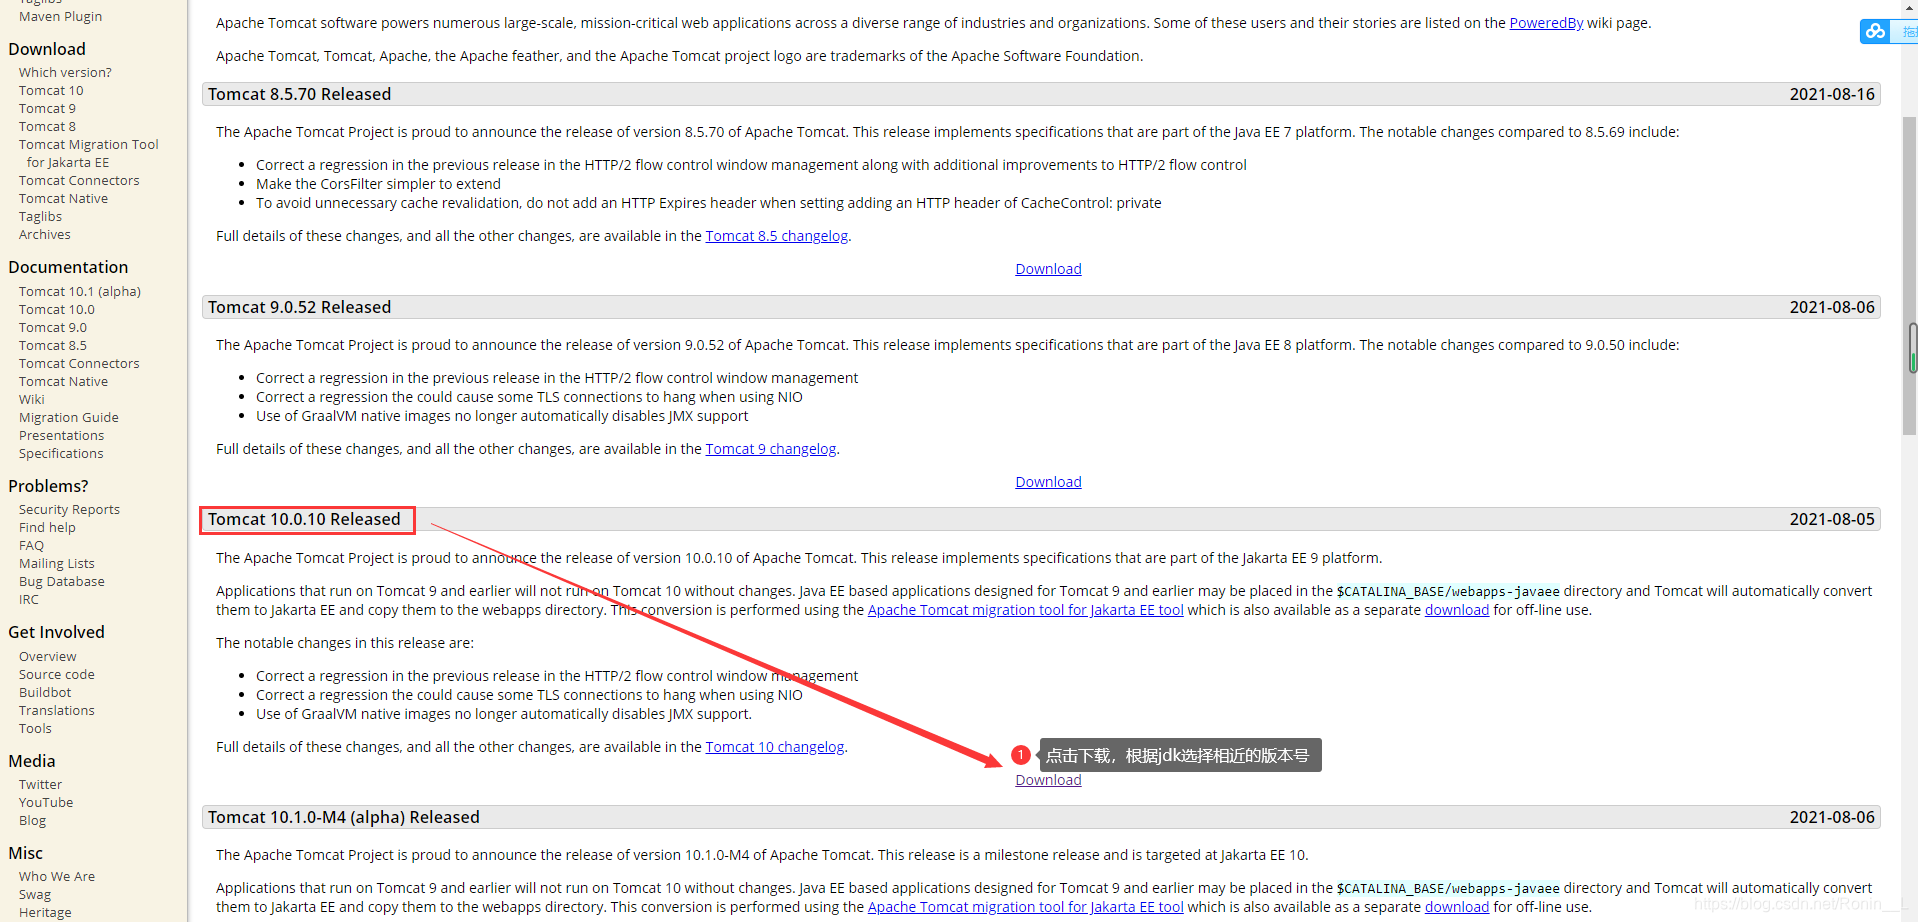1918x922 pixels.
Task: Open Tomcat Migration Tool for Jakarta EE
Action: (x=88, y=153)
